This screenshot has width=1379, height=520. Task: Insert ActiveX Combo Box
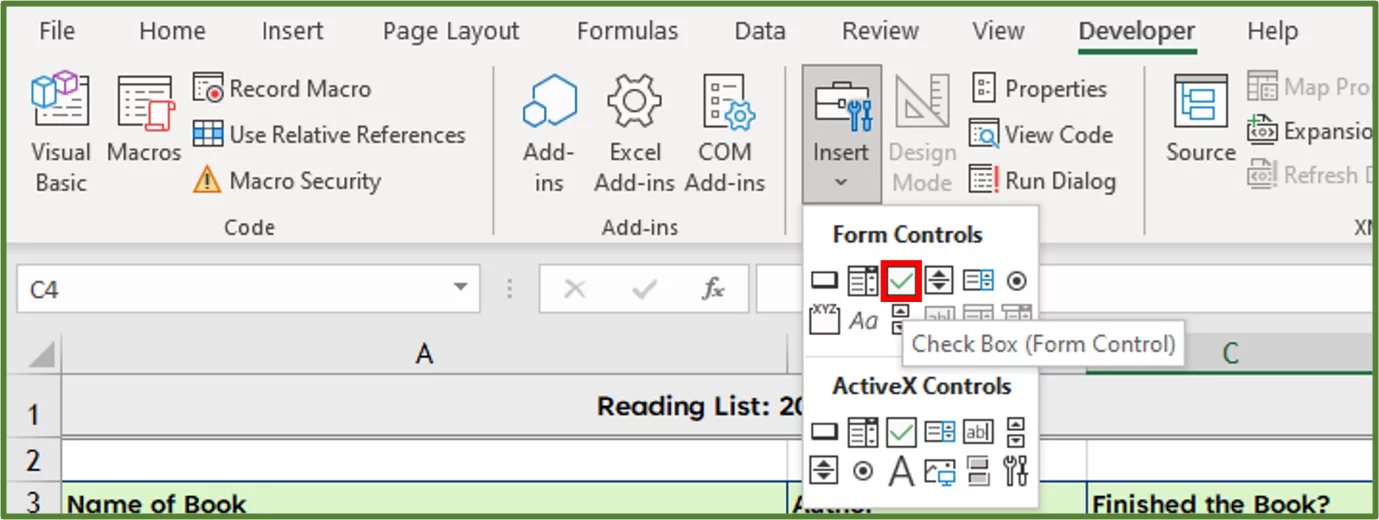tap(862, 432)
